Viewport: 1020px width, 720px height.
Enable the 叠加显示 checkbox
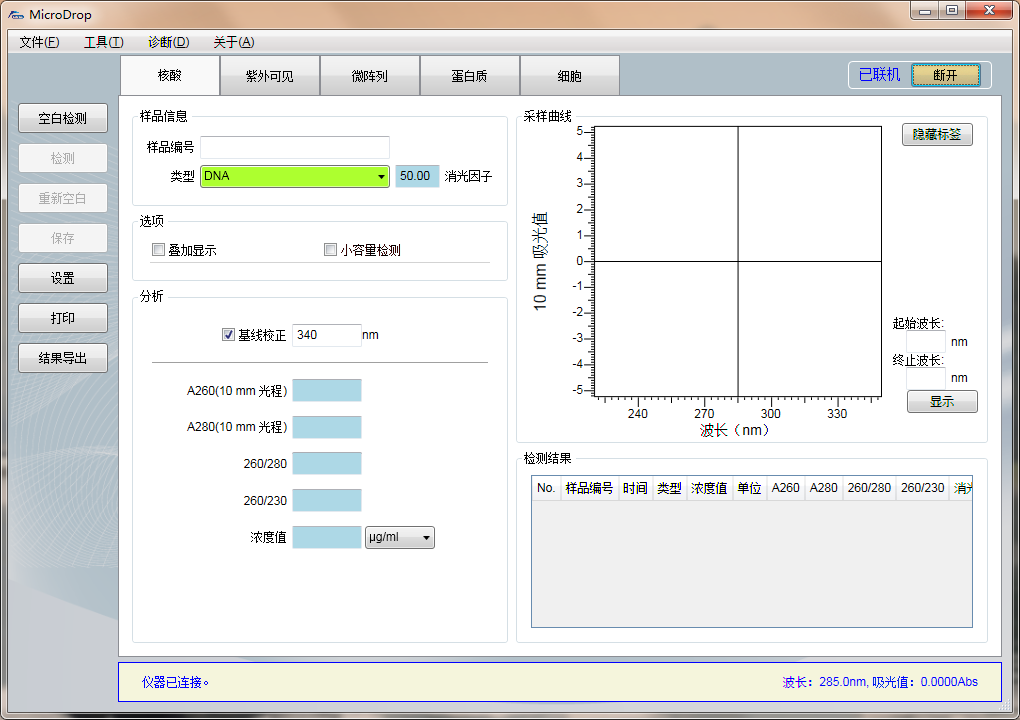[x=158, y=250]
